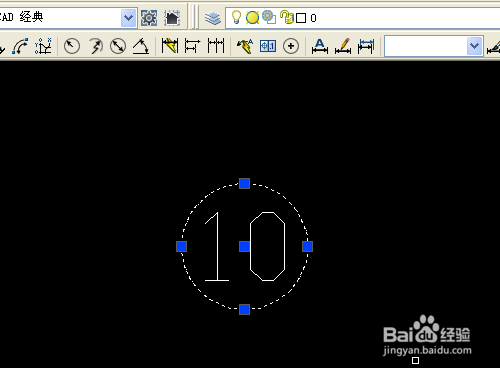Click the bottom grip of the circle

[245, 309]
